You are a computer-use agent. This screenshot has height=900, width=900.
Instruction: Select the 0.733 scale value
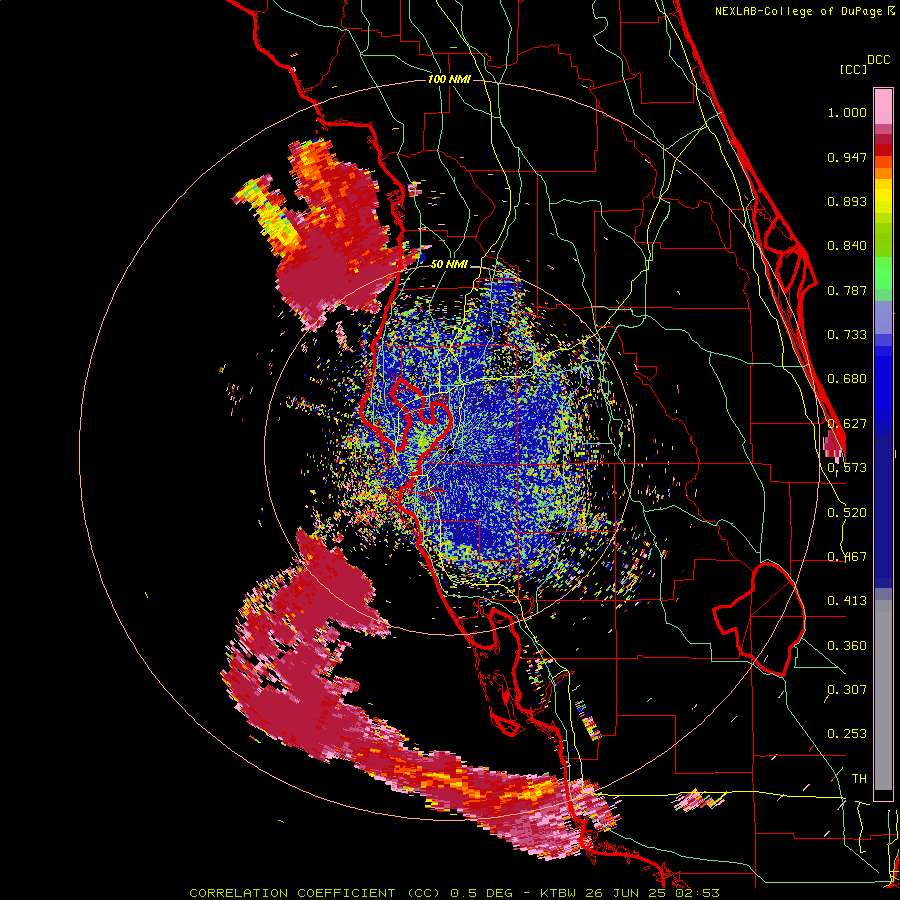847,335
